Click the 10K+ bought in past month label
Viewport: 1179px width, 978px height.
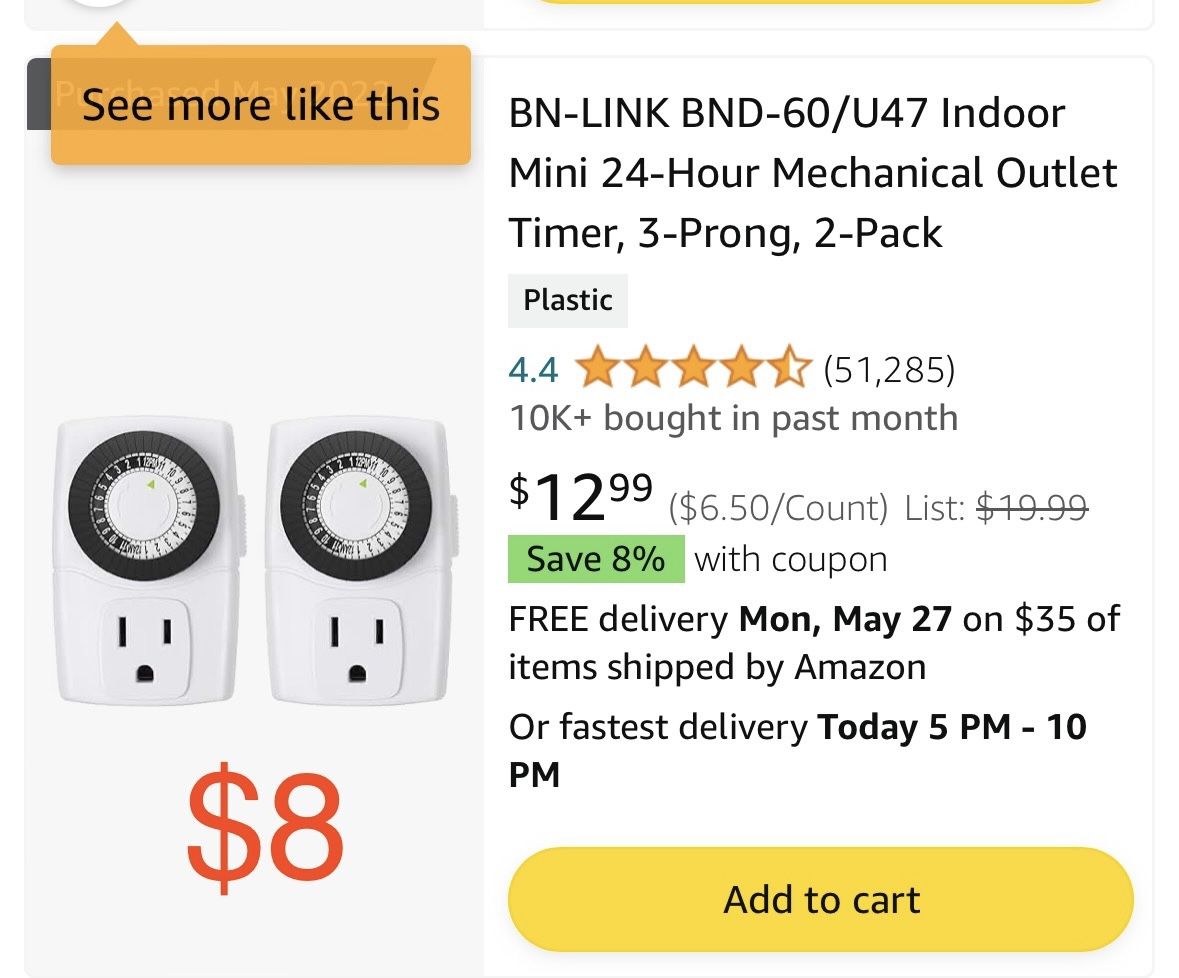[732, 418]
